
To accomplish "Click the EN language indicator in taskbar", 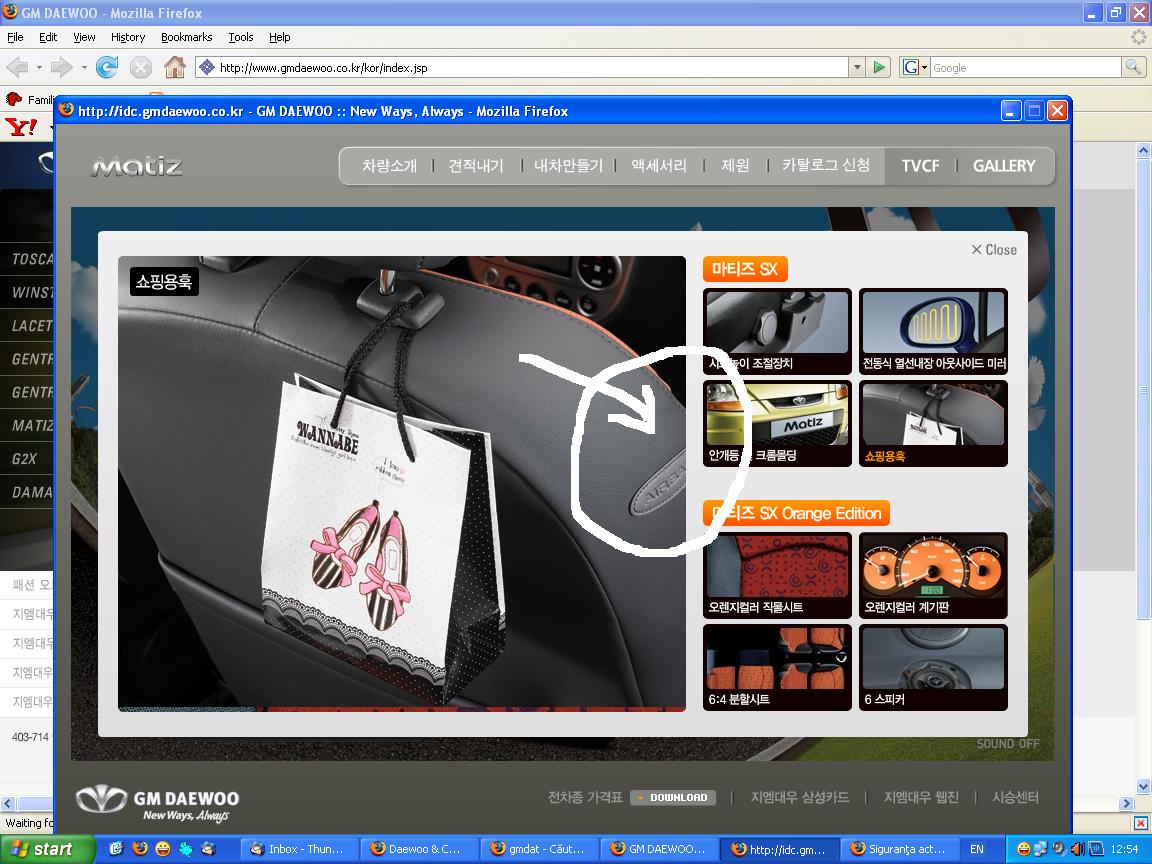I will [x=976, y=849].
